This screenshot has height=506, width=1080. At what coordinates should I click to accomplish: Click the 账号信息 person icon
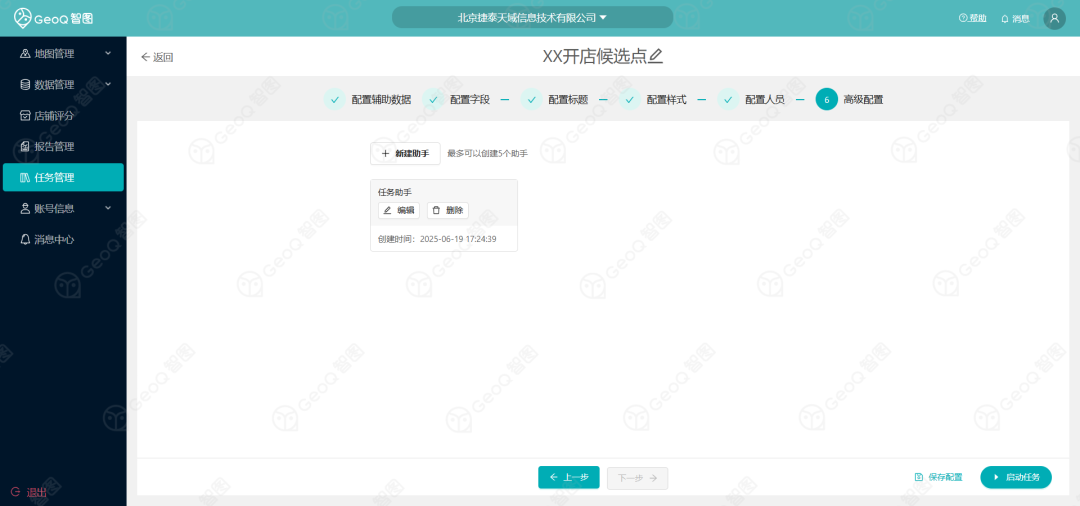[x=25, y=209]
